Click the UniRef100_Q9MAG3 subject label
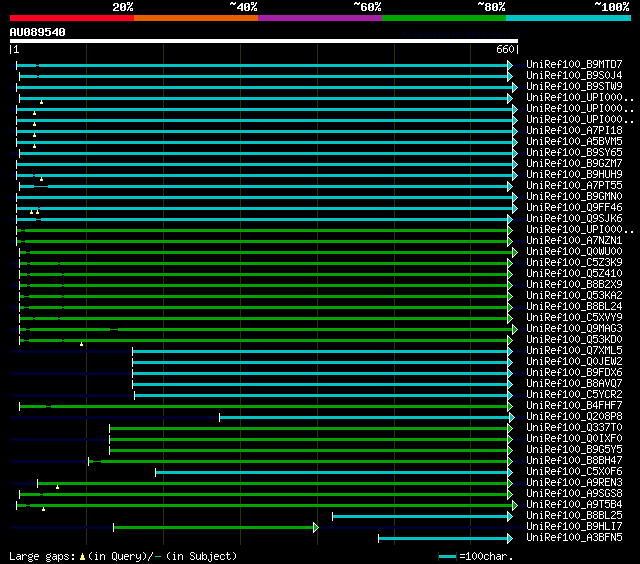This screenshot has width=640, height=564. click(574, 328)
